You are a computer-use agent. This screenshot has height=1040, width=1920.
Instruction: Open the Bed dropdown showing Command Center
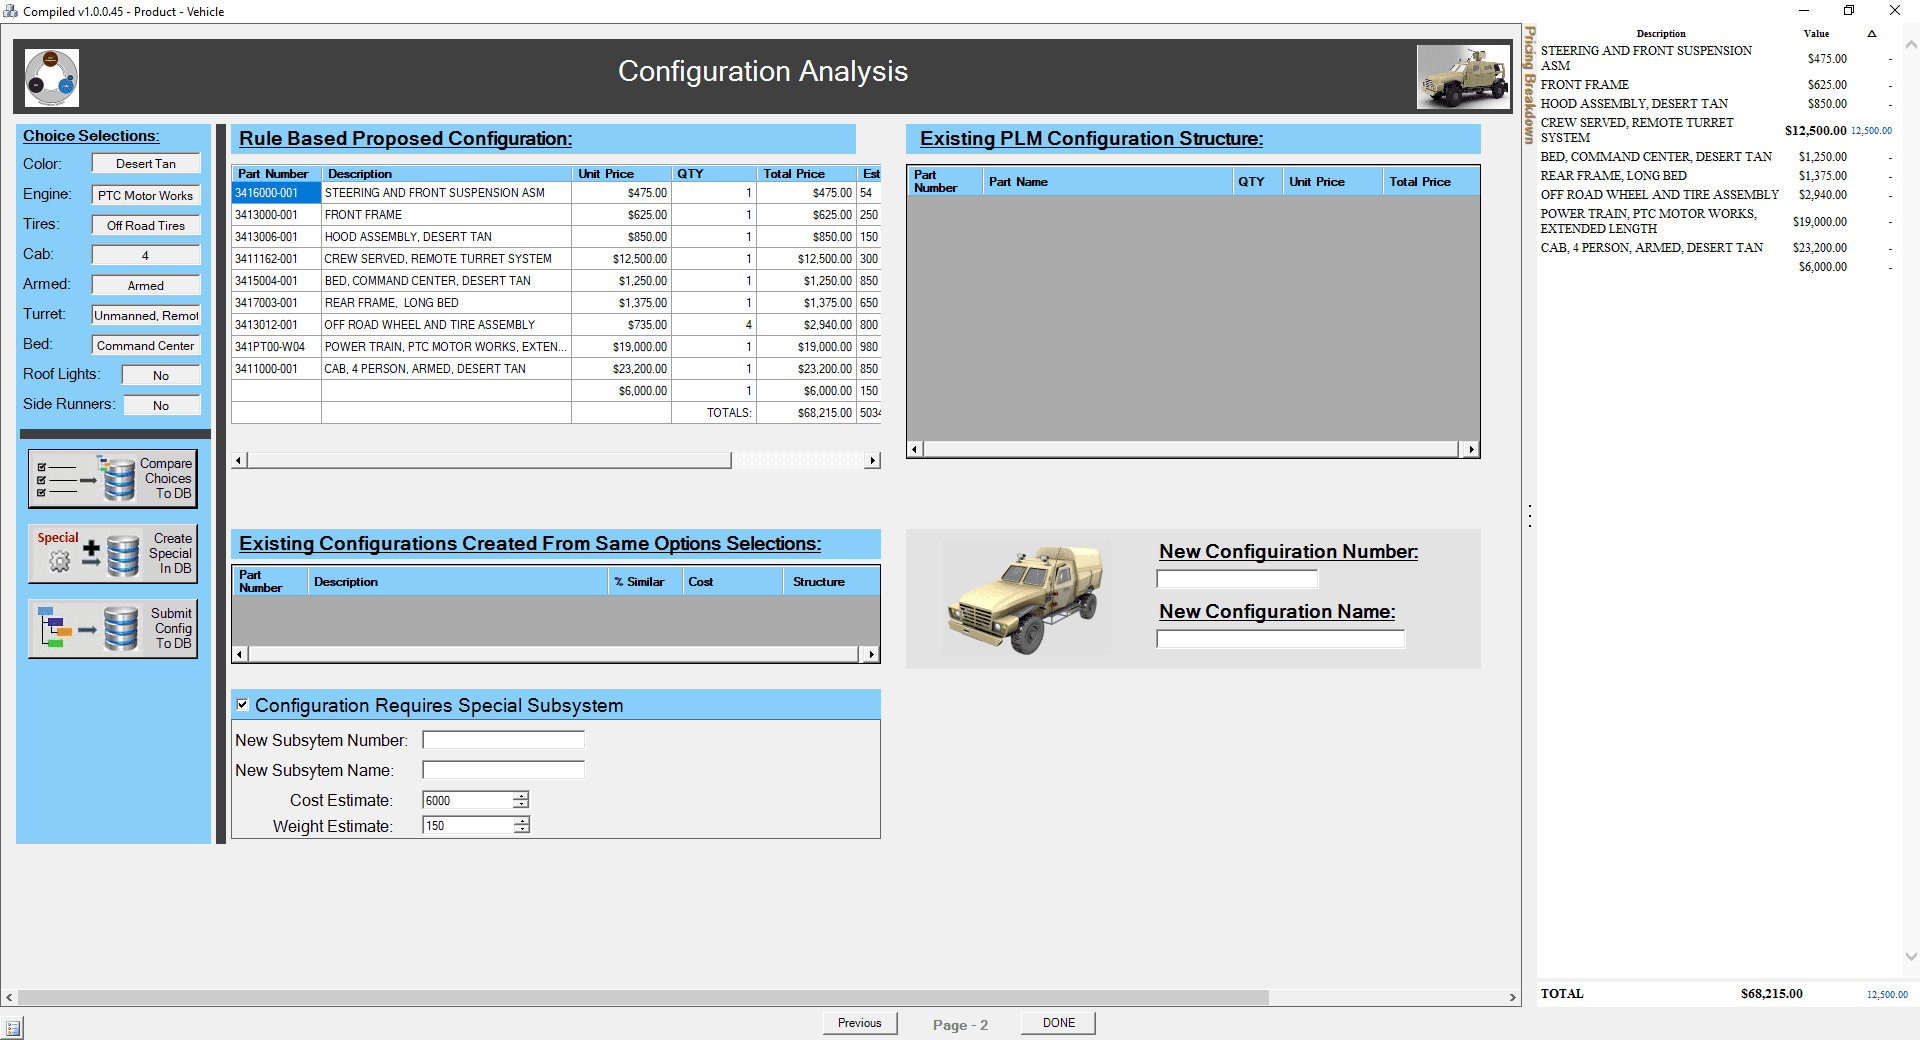[x=146, y=346]
